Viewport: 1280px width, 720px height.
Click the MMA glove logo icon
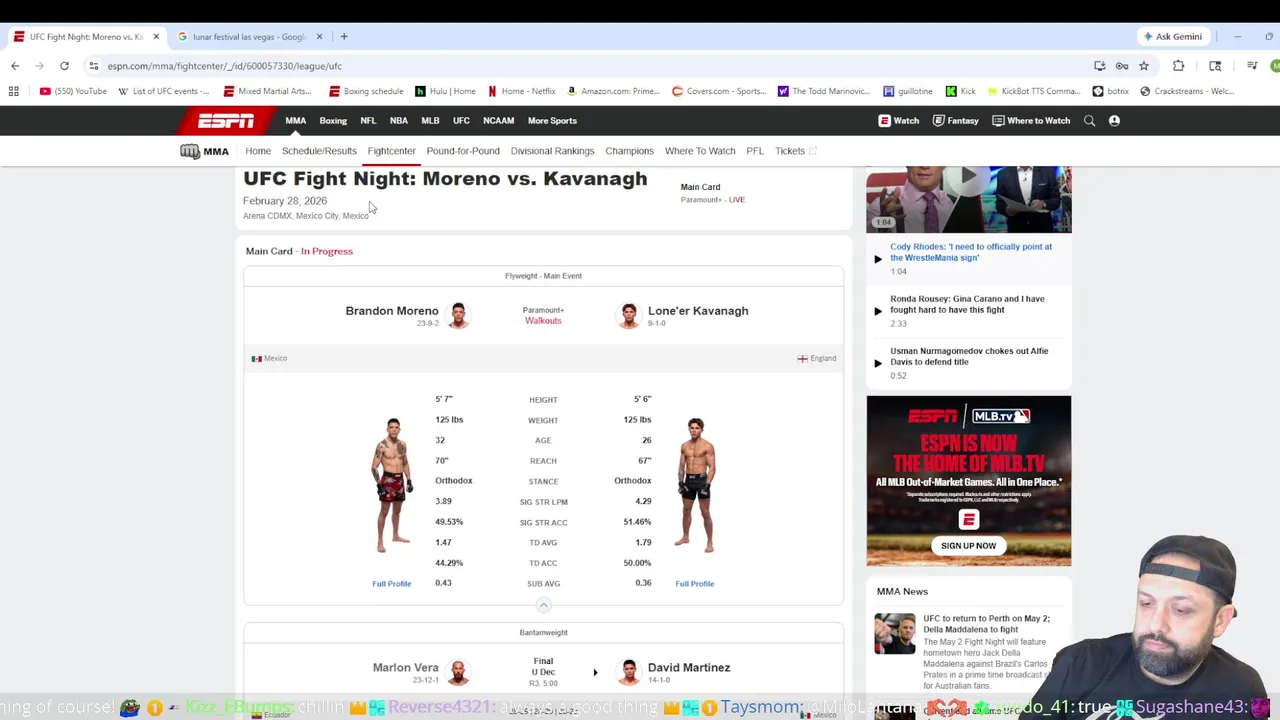tap(190, 151)
